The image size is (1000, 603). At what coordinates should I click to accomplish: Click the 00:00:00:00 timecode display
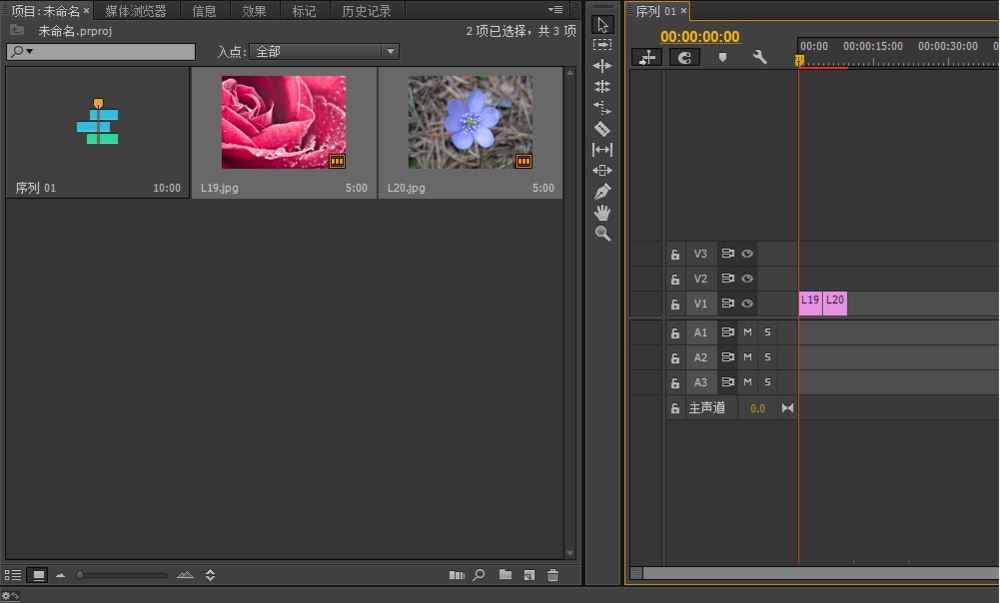[x=700, y=36]
